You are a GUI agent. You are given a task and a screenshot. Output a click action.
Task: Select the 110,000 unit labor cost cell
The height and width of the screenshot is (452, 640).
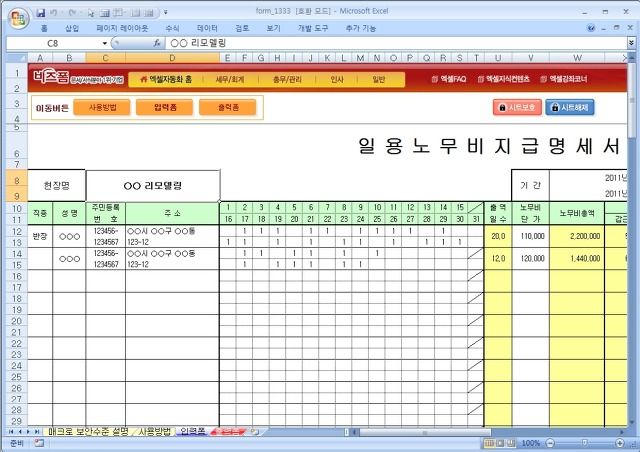(x=531, y=236)
